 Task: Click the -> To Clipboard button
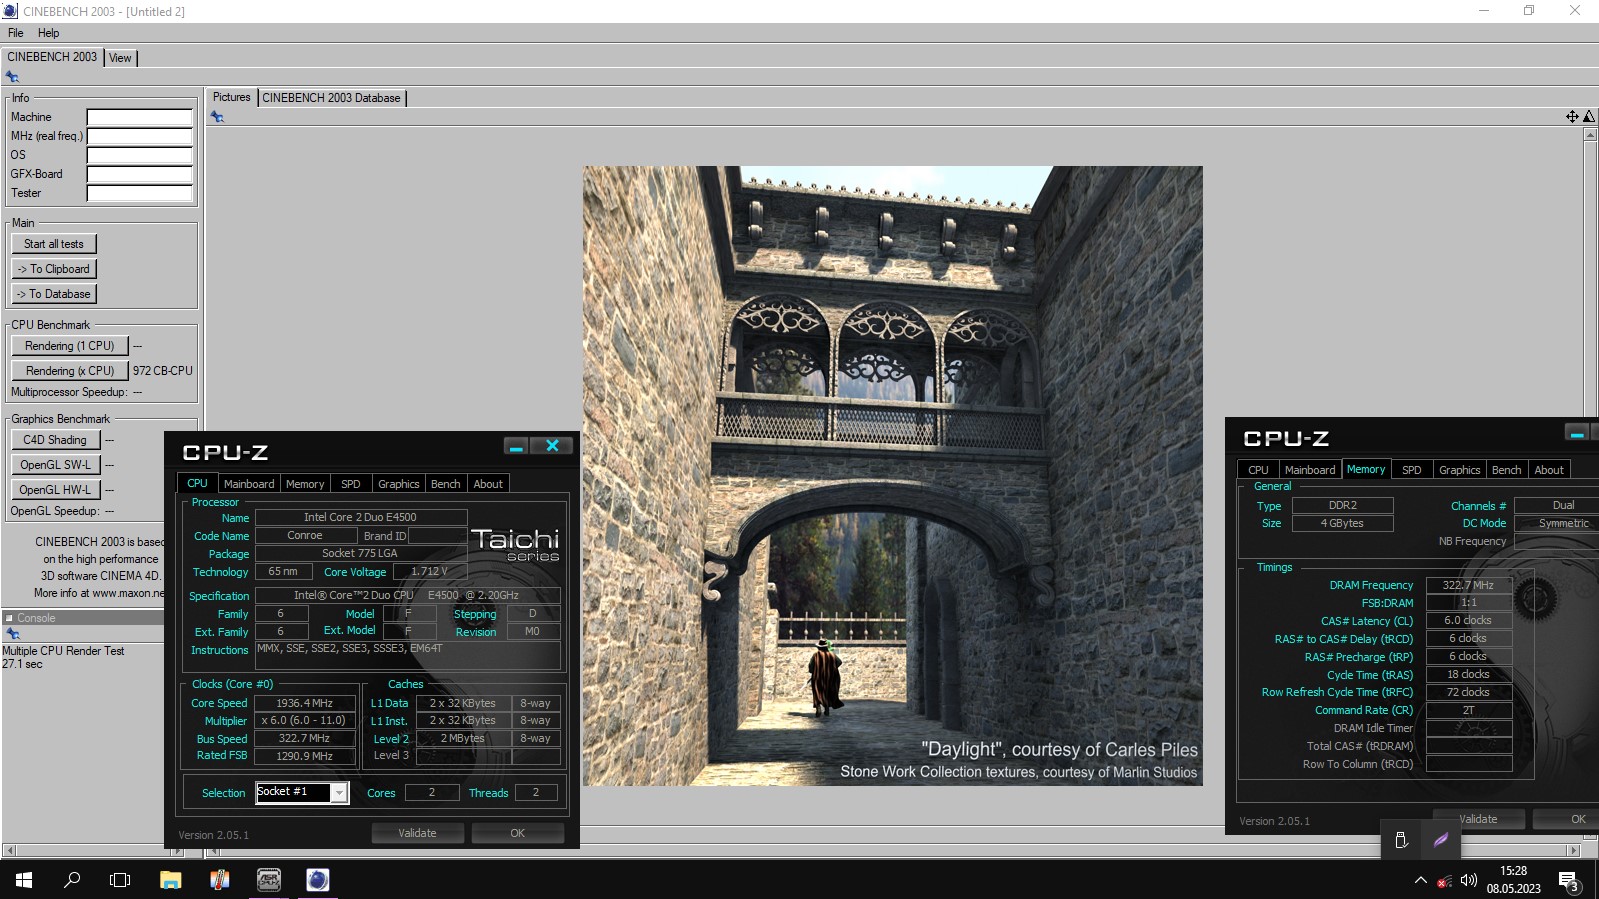(x=54, y=269)
